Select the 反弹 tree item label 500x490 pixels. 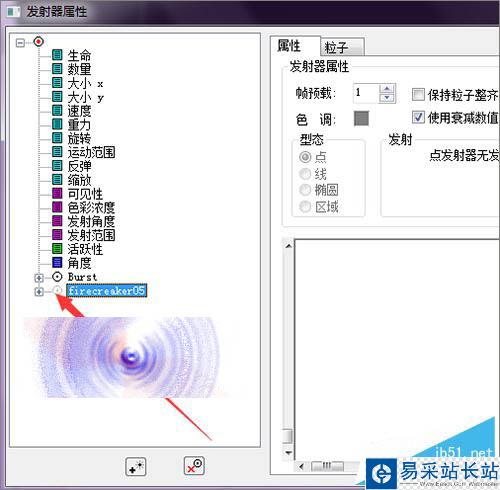pyautogui.click(x=79, y=166)
